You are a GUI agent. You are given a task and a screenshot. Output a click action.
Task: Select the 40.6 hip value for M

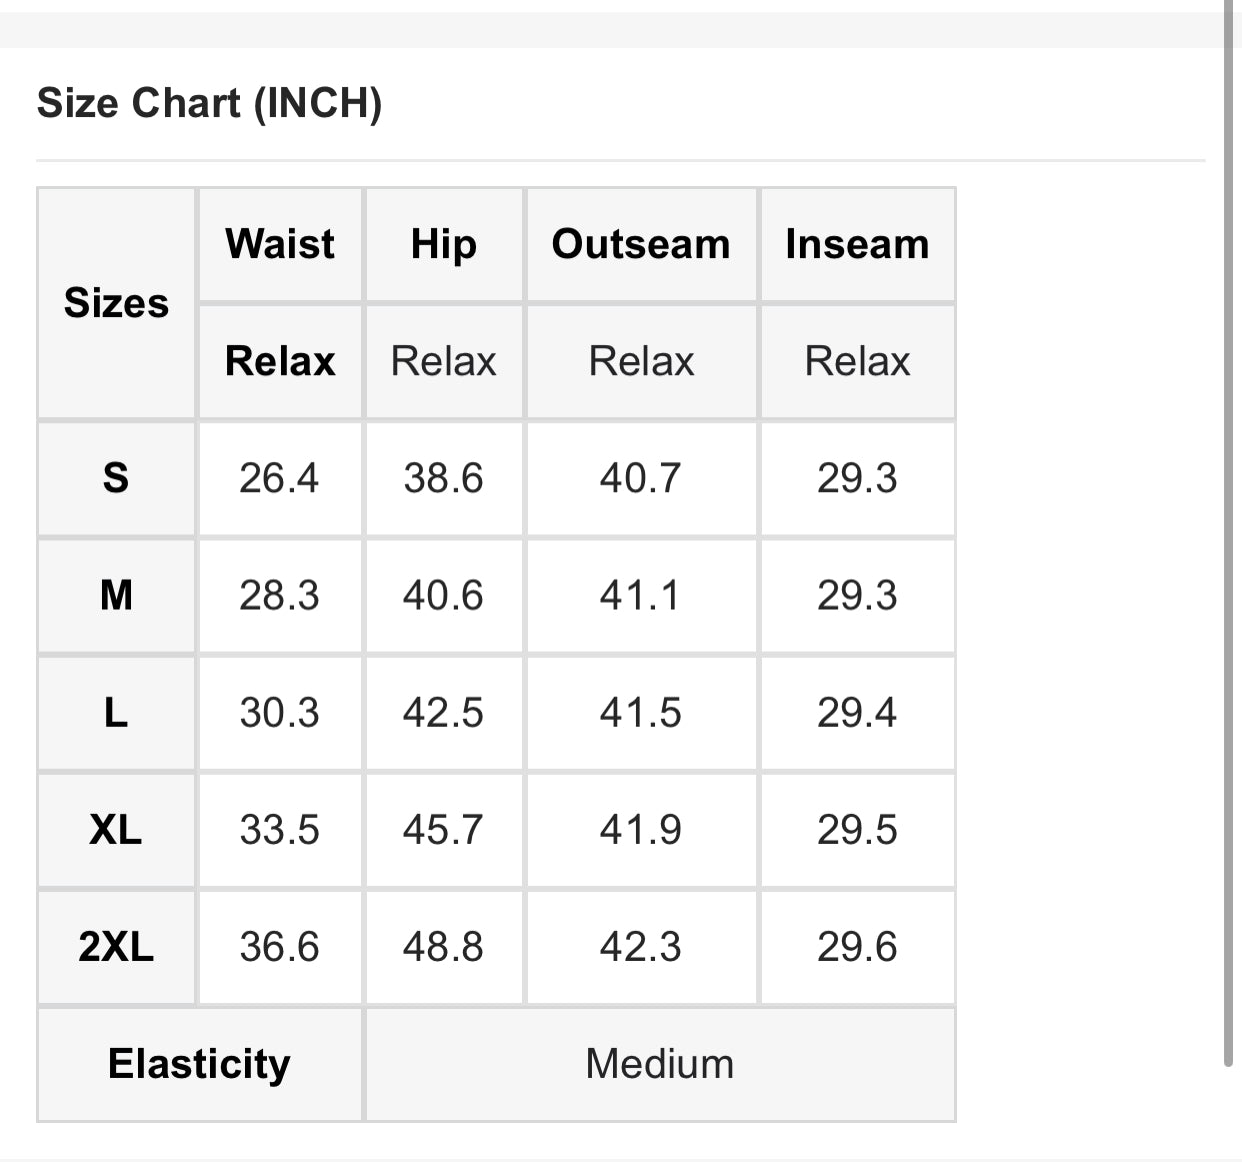click(x=444, y=595)
